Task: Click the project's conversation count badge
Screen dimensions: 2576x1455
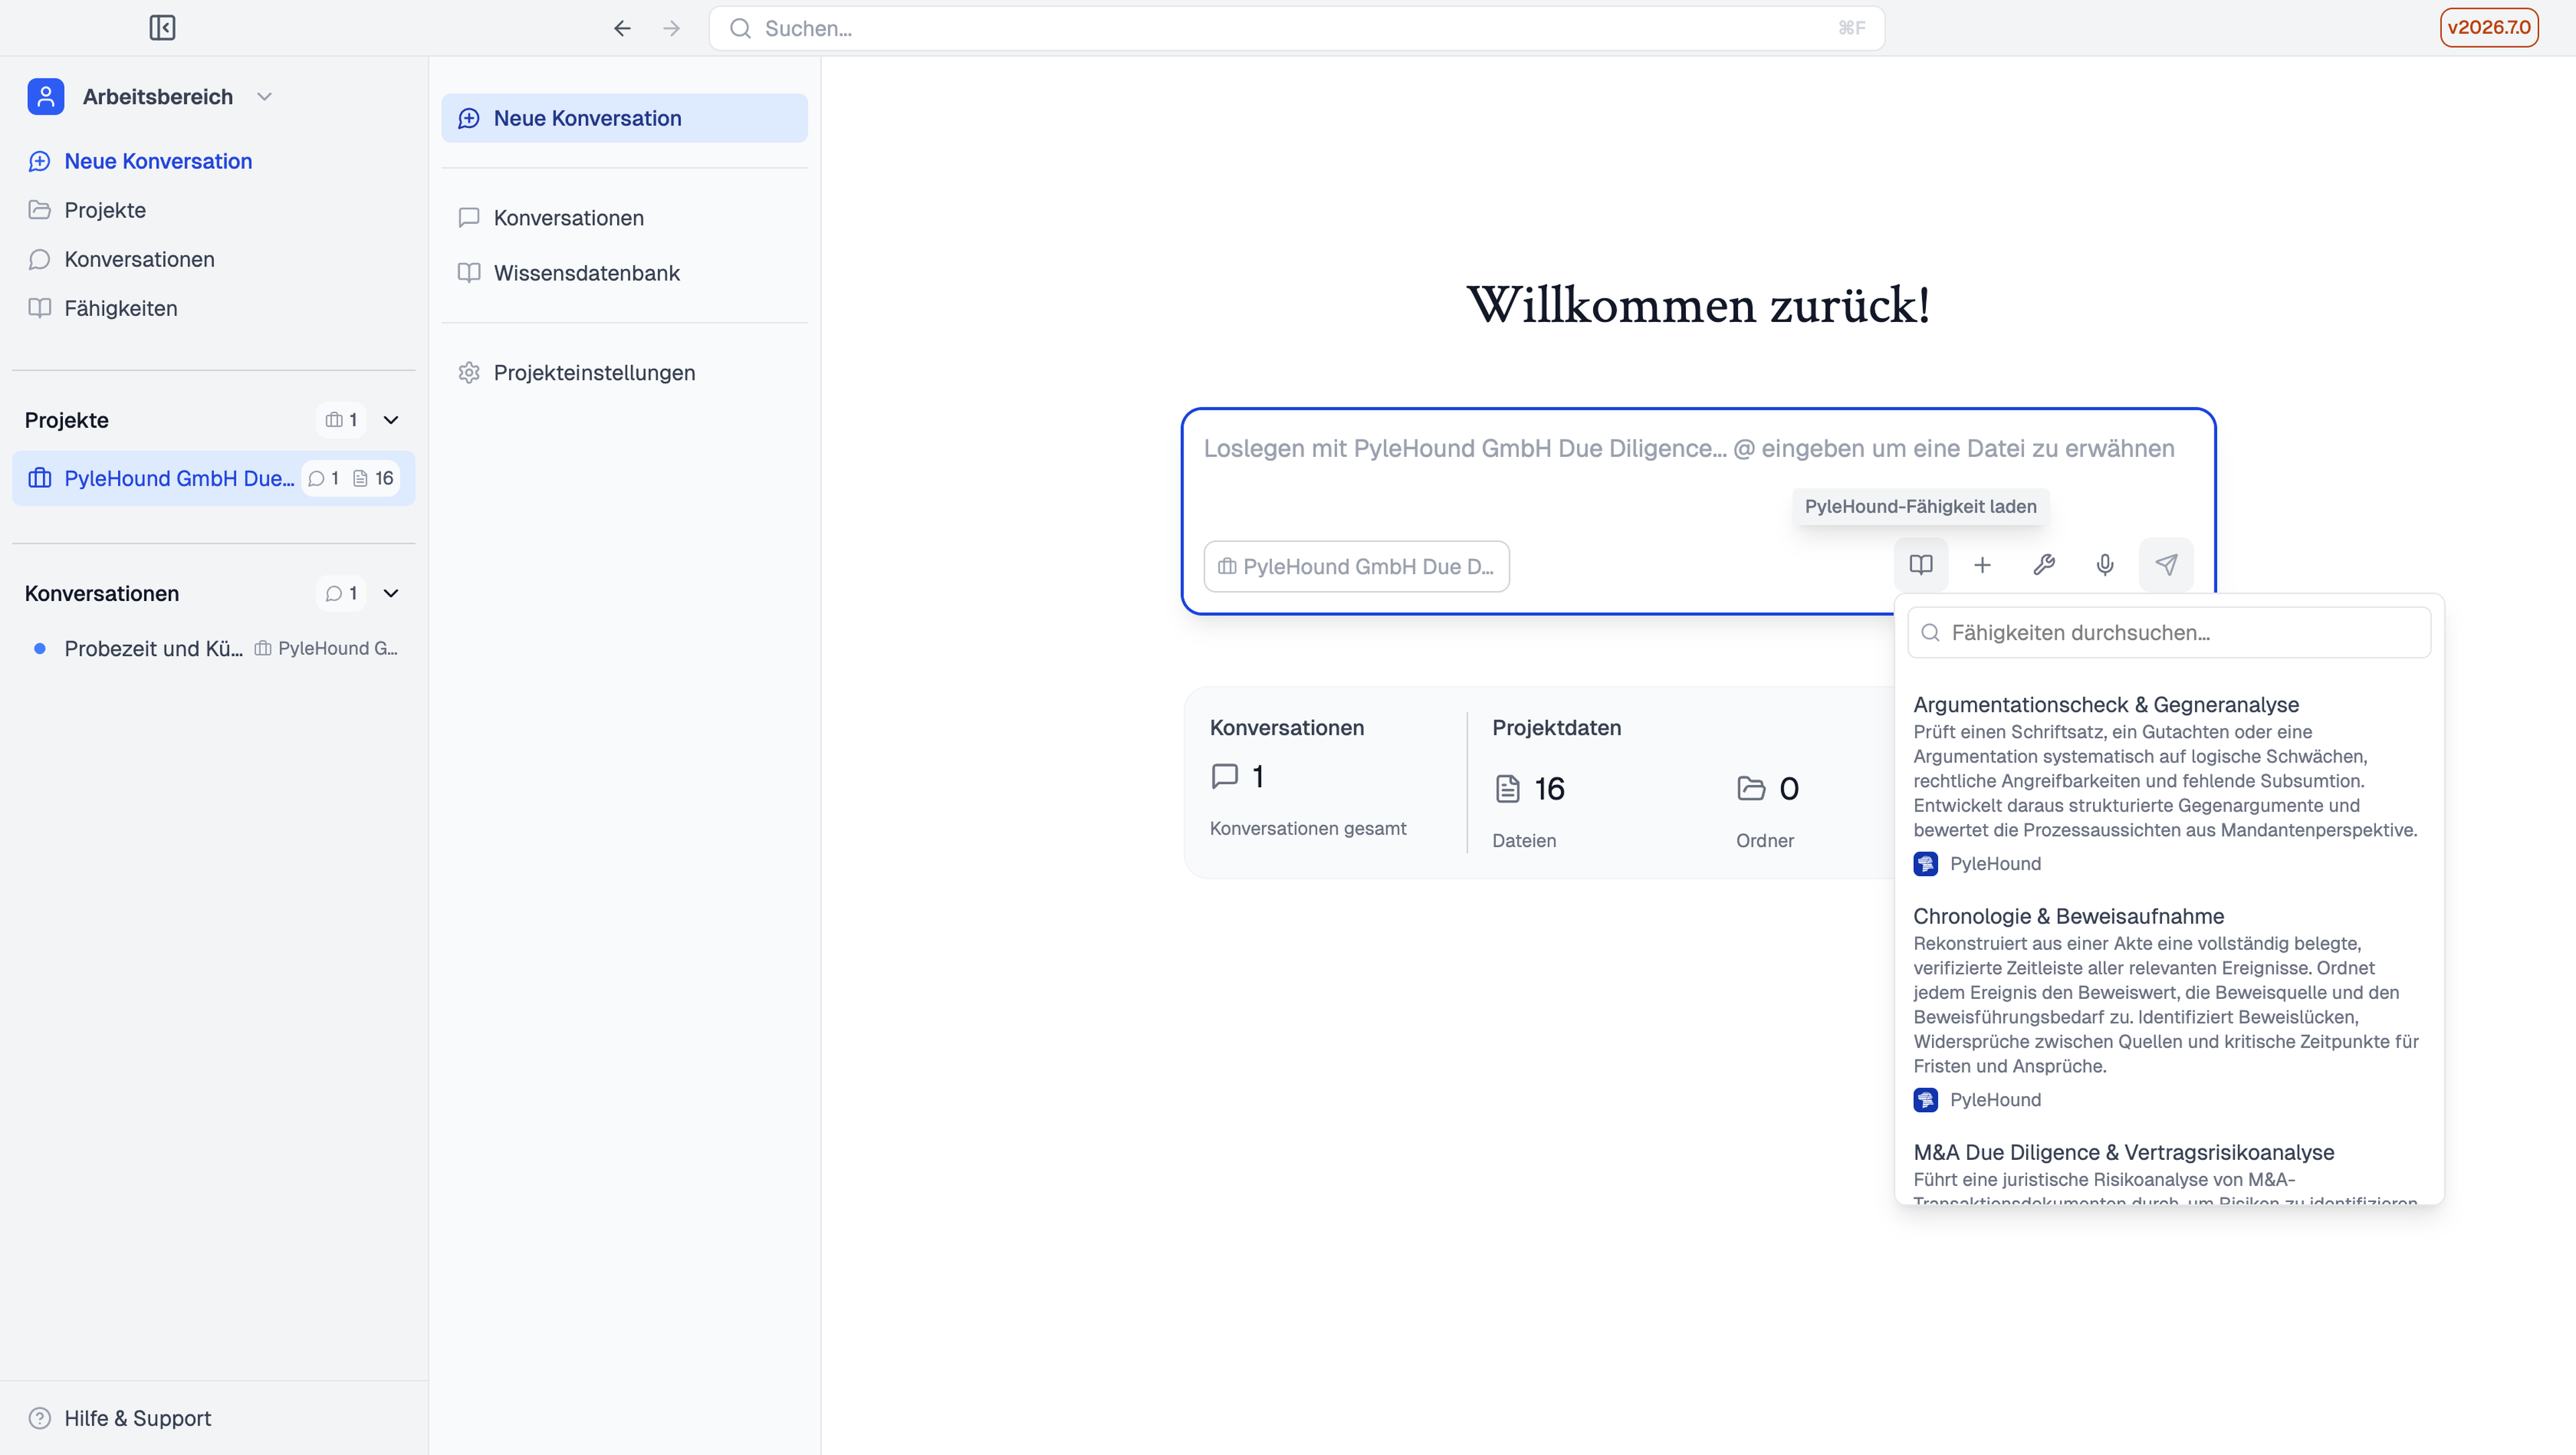Action: pos(324,478)
